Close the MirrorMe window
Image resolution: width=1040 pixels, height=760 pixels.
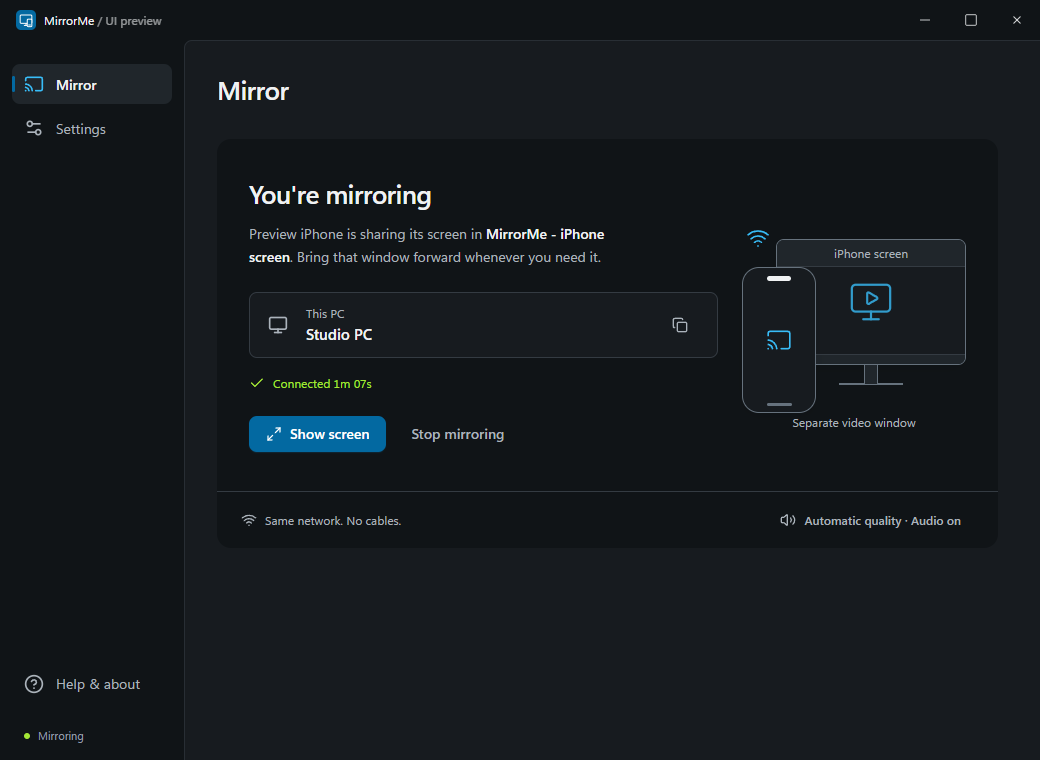1016,20
